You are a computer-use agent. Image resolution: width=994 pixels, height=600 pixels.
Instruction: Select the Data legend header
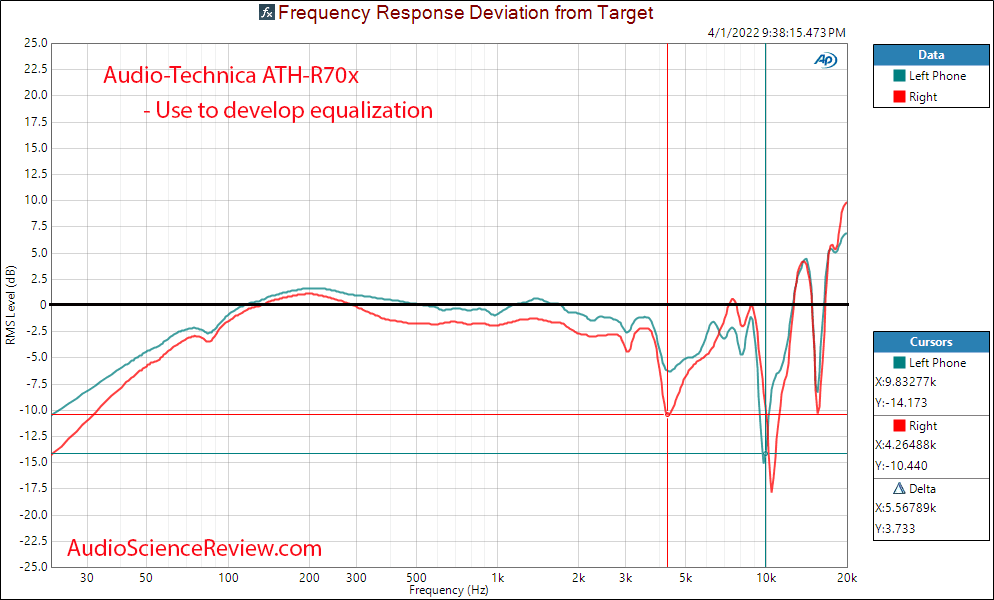click(931, 55)
